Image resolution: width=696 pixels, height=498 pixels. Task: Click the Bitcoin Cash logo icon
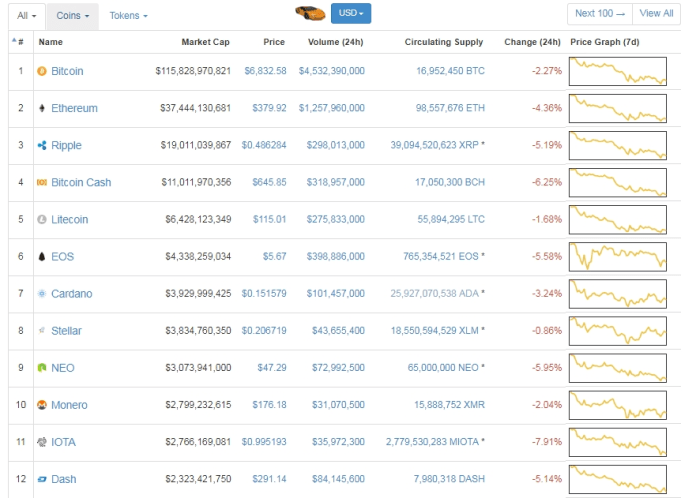coord(41,182)
